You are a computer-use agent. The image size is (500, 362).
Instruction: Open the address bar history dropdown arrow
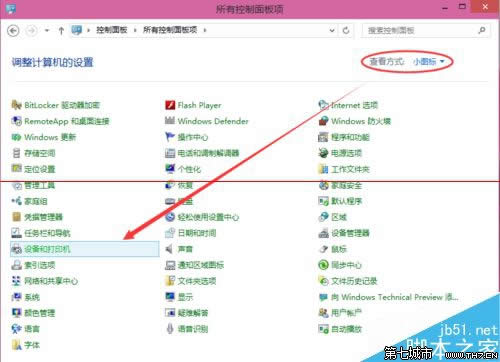point(332,30)
